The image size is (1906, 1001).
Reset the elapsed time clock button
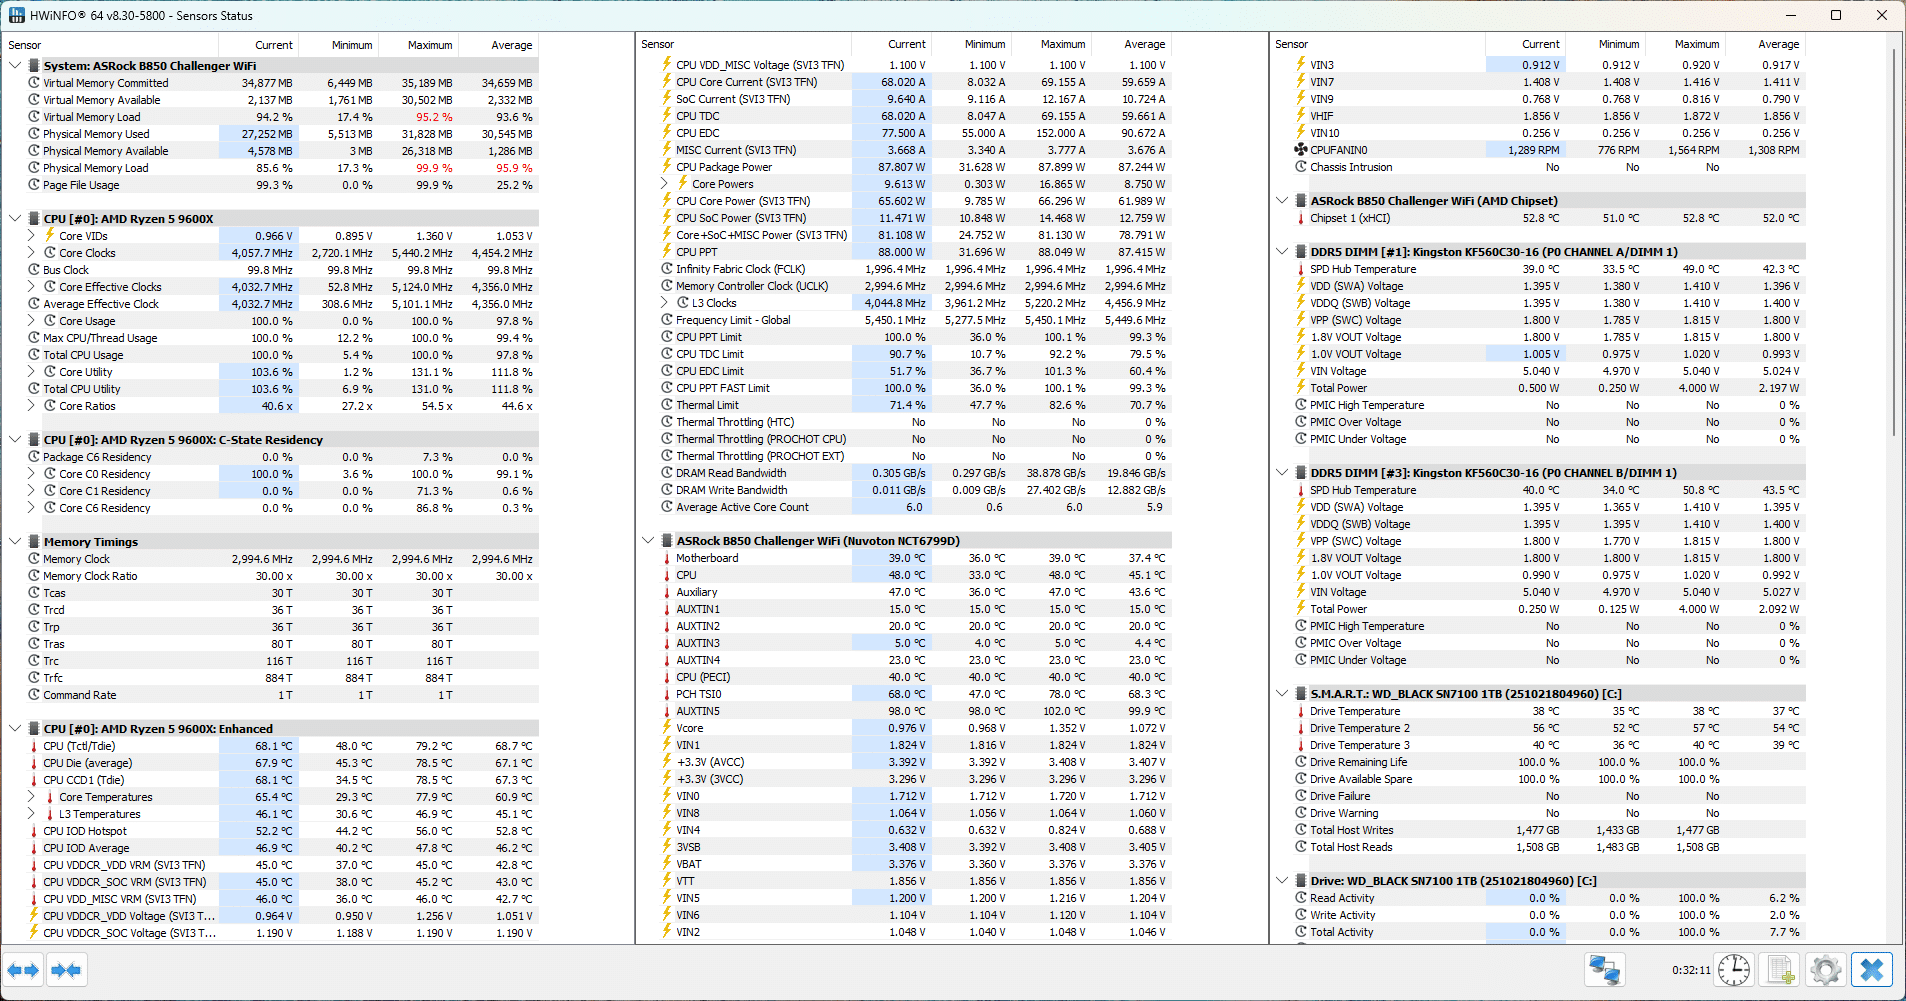coord(1733,970)
